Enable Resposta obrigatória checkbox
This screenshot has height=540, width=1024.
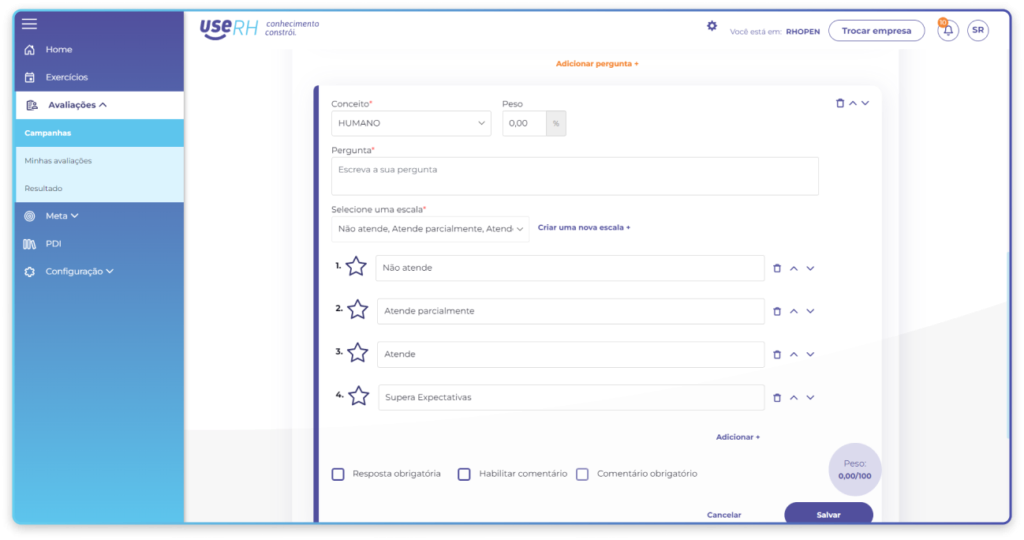click(x=338, y=474)
